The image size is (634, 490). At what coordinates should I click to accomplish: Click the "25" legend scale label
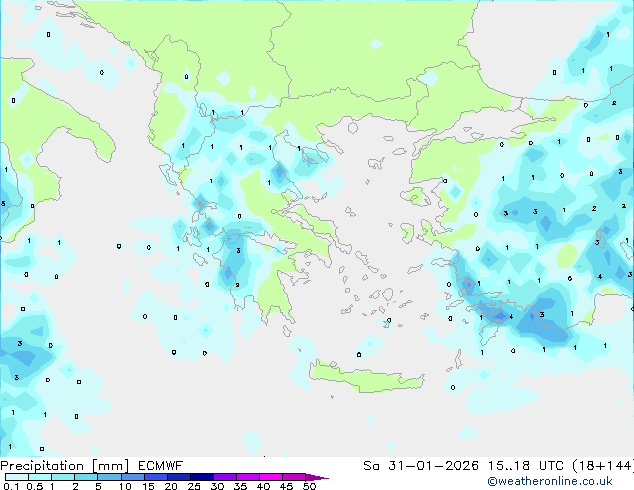tap(194, 486)
